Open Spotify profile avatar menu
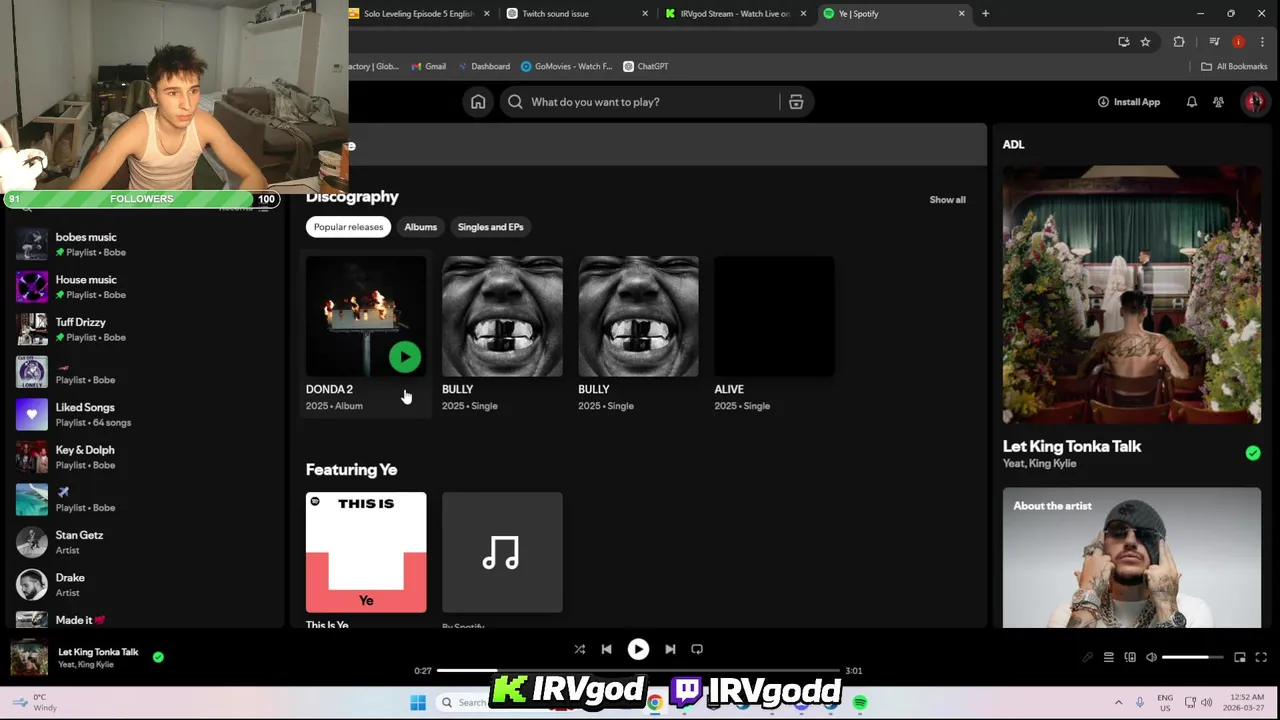 pyautogui.click(x=1254, y=101)
